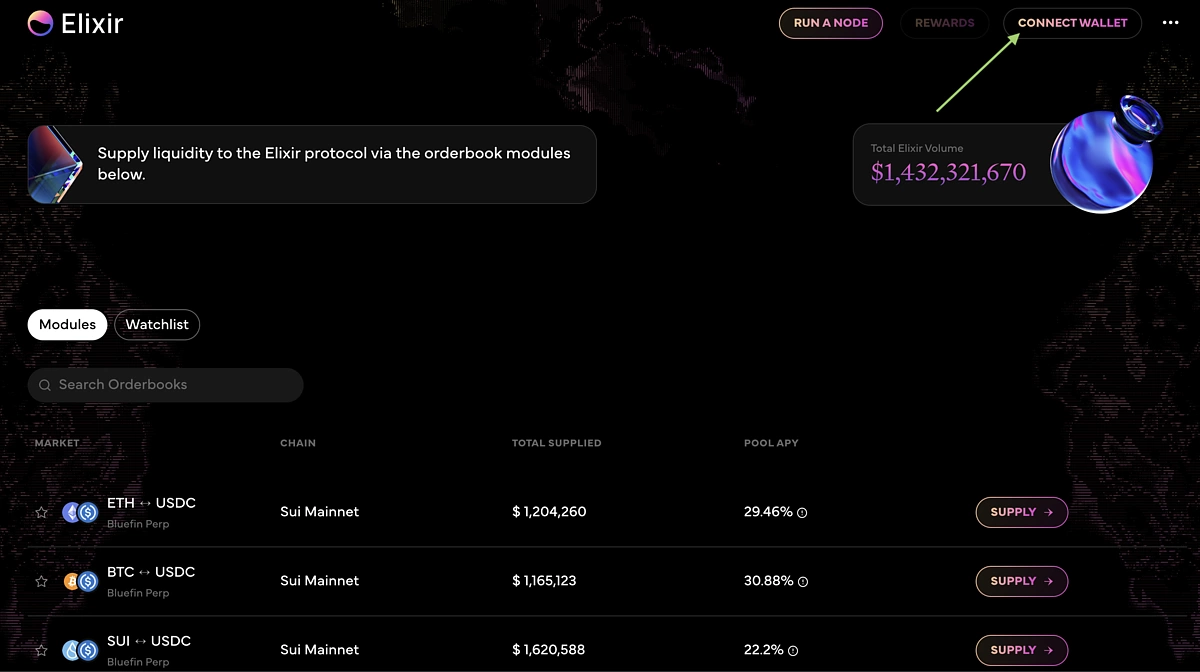The image size is (1200, 672).
Task: Sort by Total Supplied column header
Action: pyautogui.click(x=557, y=443)
